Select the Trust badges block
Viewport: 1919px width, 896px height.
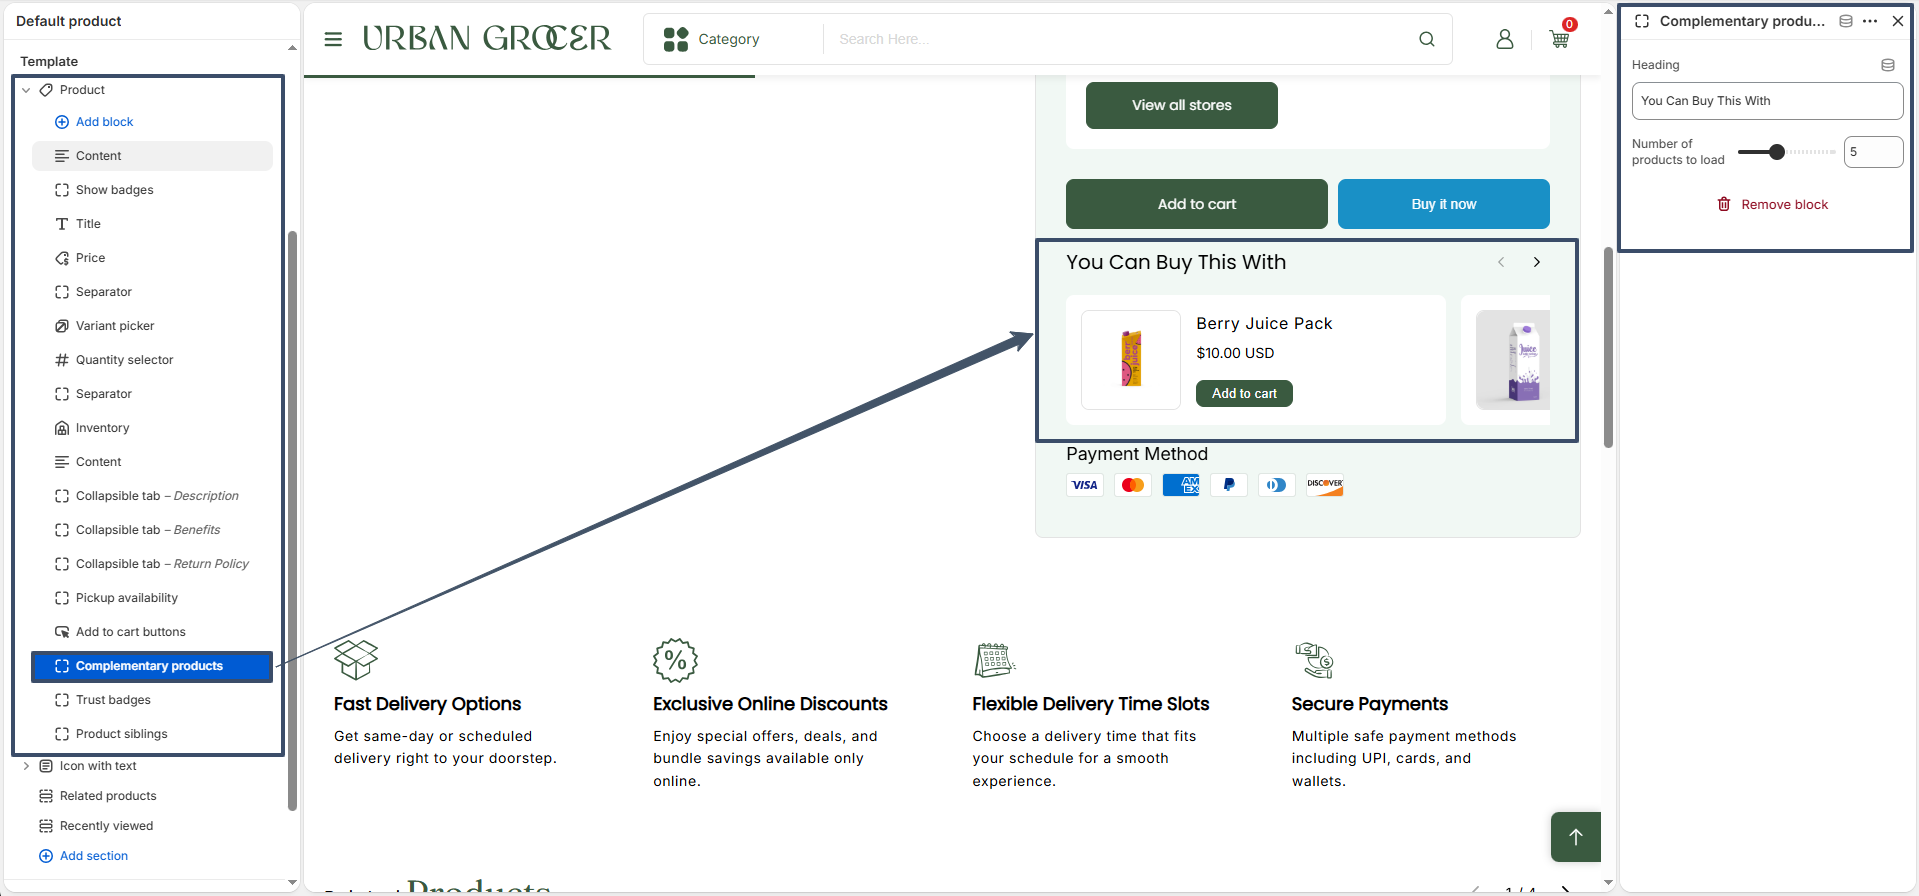pyautogui.click(x=152, y=700)
